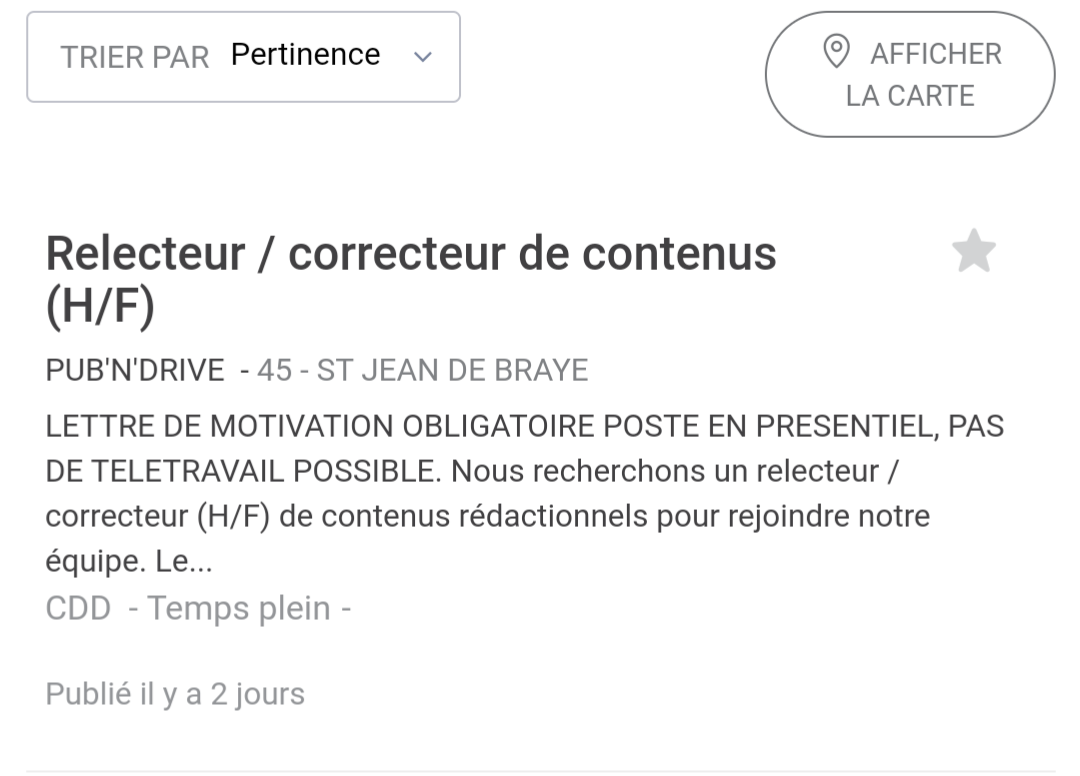This screenshot has width=1080, height=776.
Task: Show the map with Afficher la carte
Action: coord(910,74)
